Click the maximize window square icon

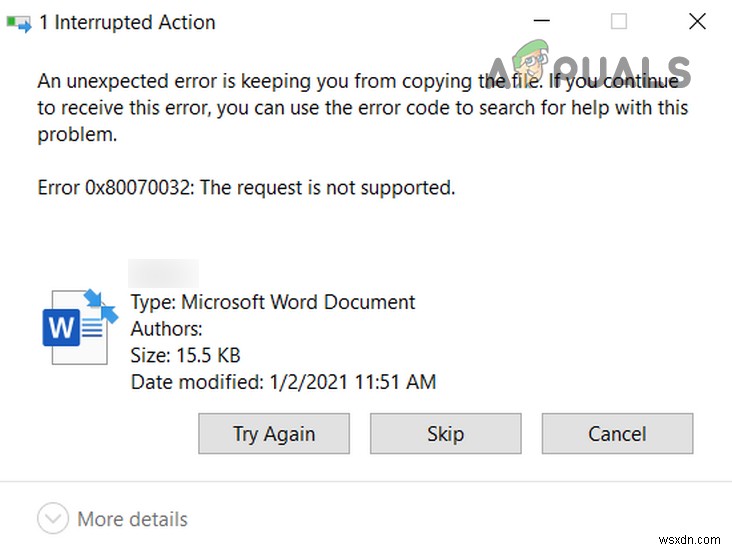619,21
